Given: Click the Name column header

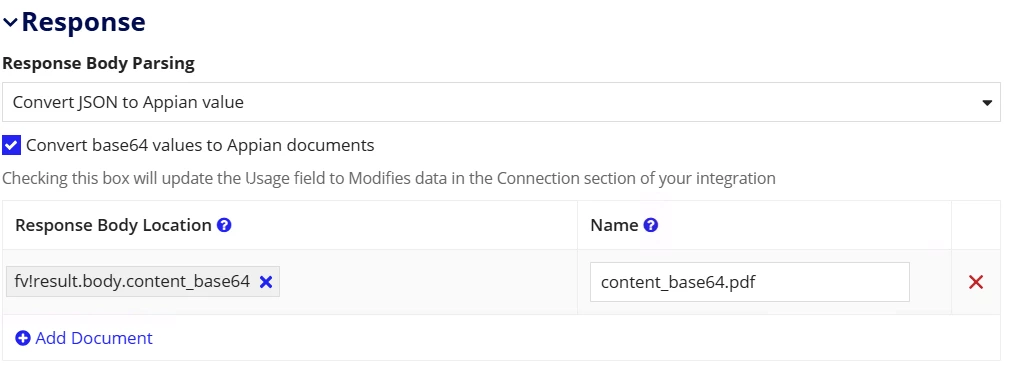Looking at the screenshot, I should pyautogui.click(x=614, y=225).
